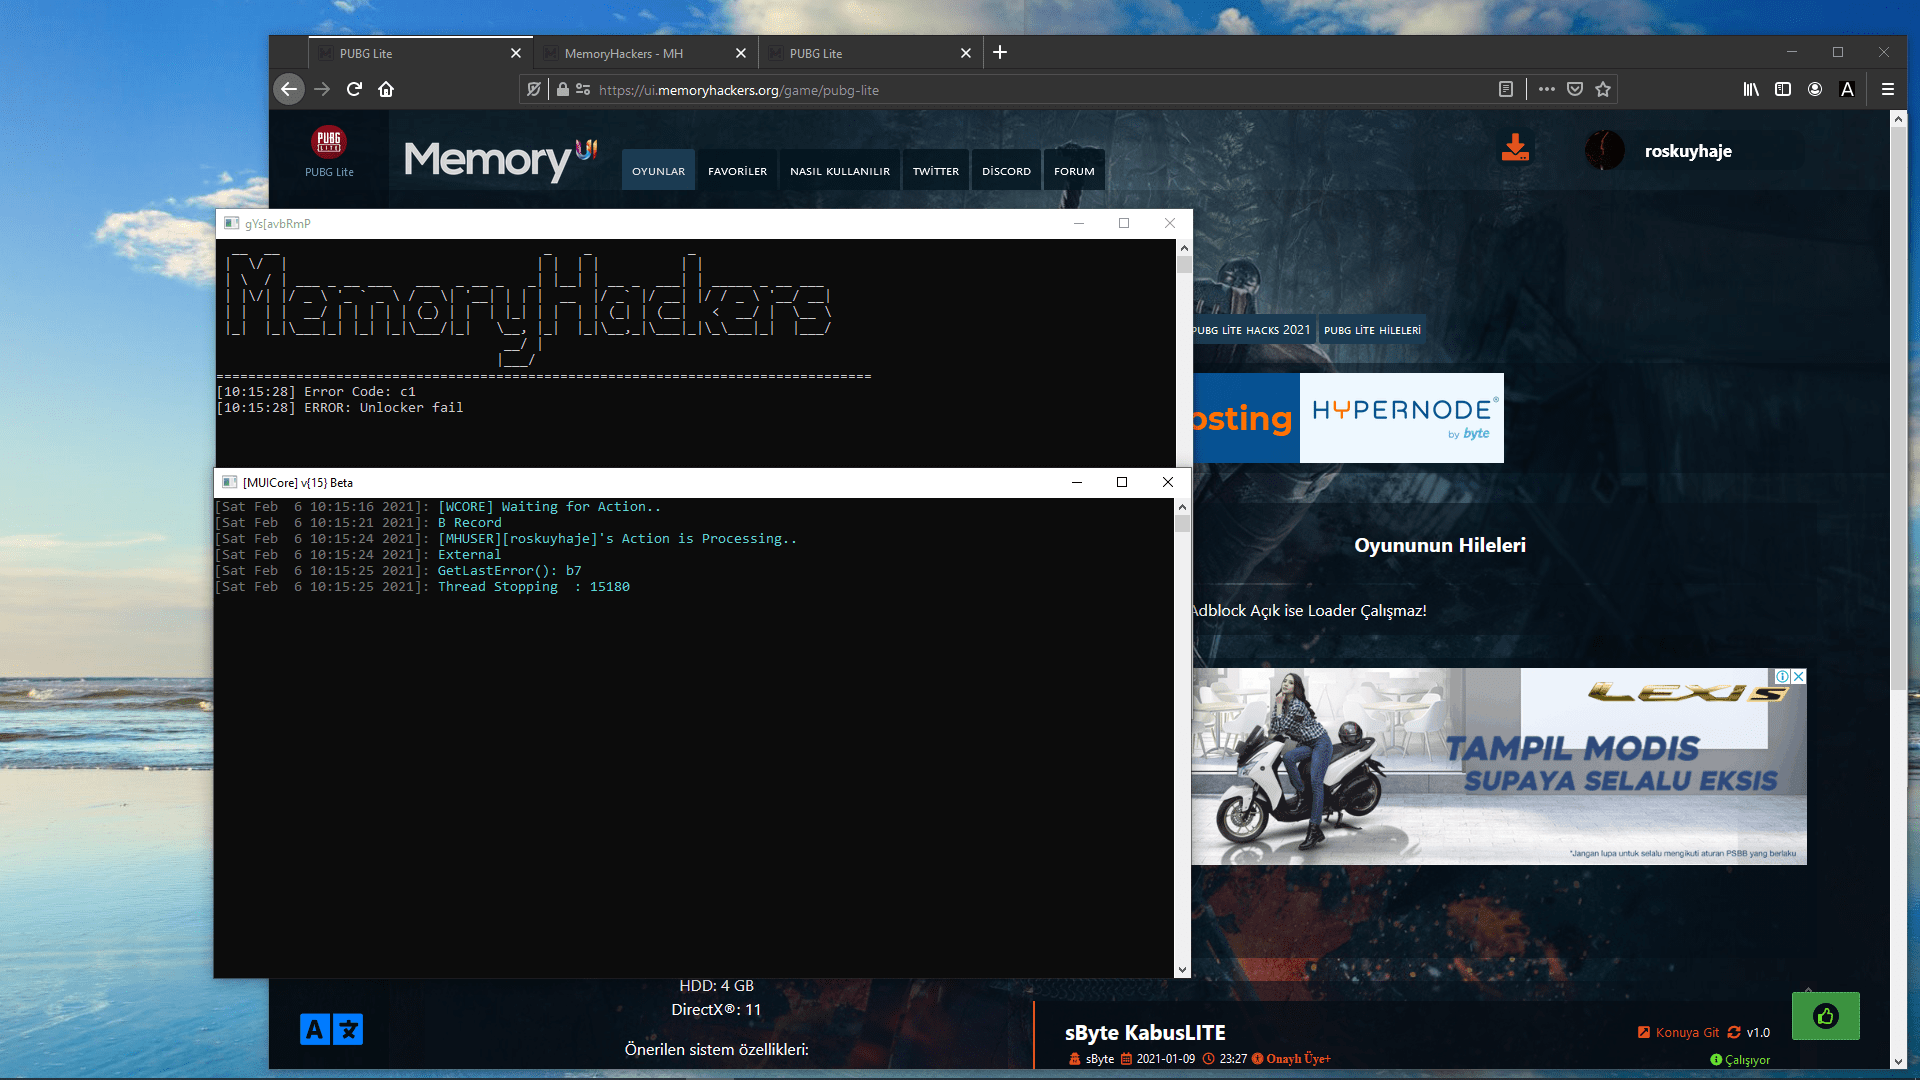
Task: Open site permissions icon in address bar
Action: coord(583,89)
